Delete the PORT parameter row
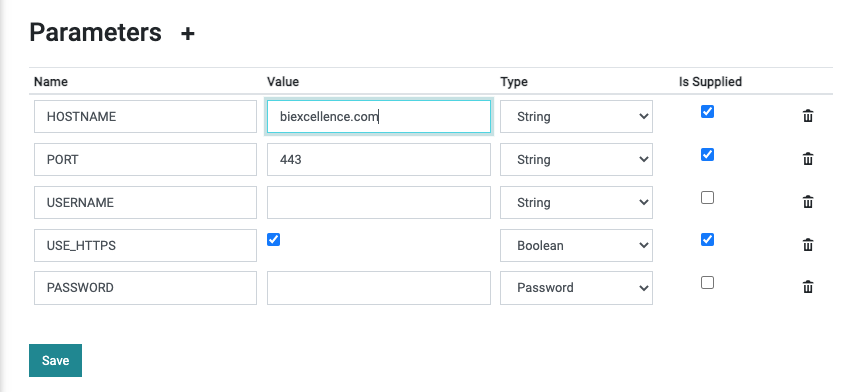 point(808,159)
